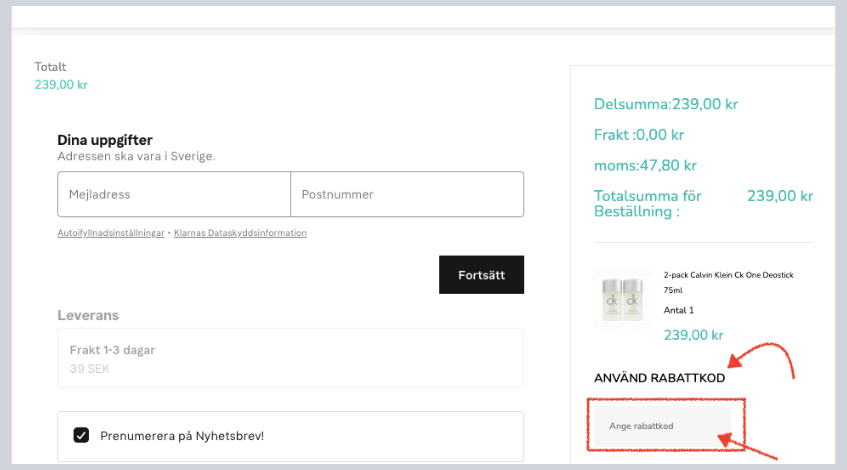The height and width of the screenshot is (470, 847).
Task: Click the ANVÄND RABATTKOD heading
Action: 660,378
